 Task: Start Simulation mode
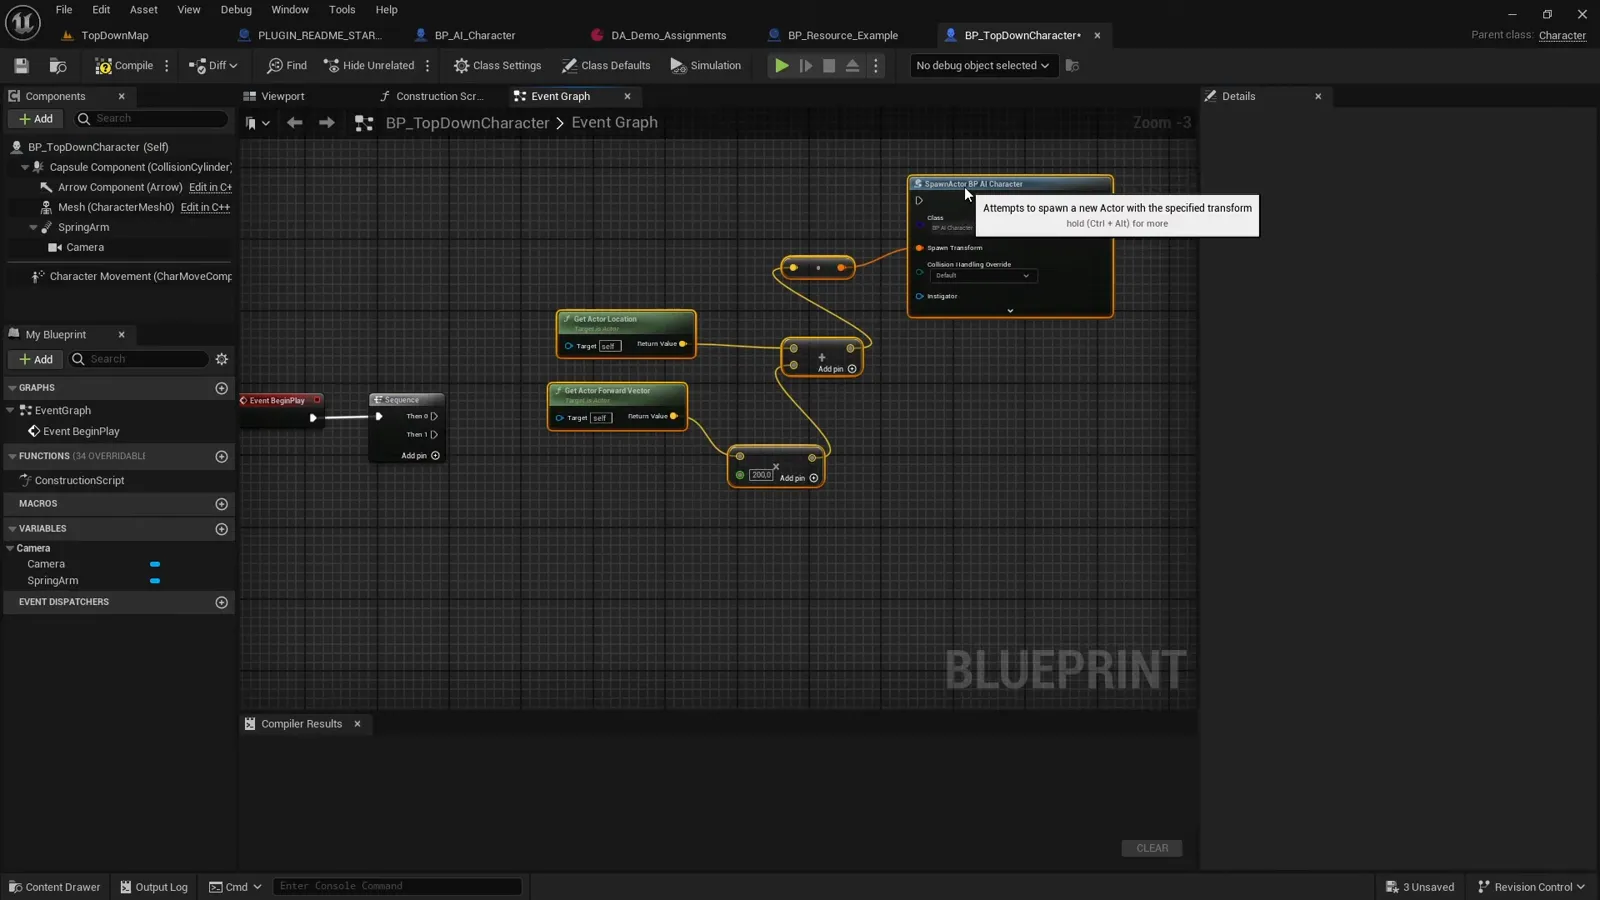point(706,66)
